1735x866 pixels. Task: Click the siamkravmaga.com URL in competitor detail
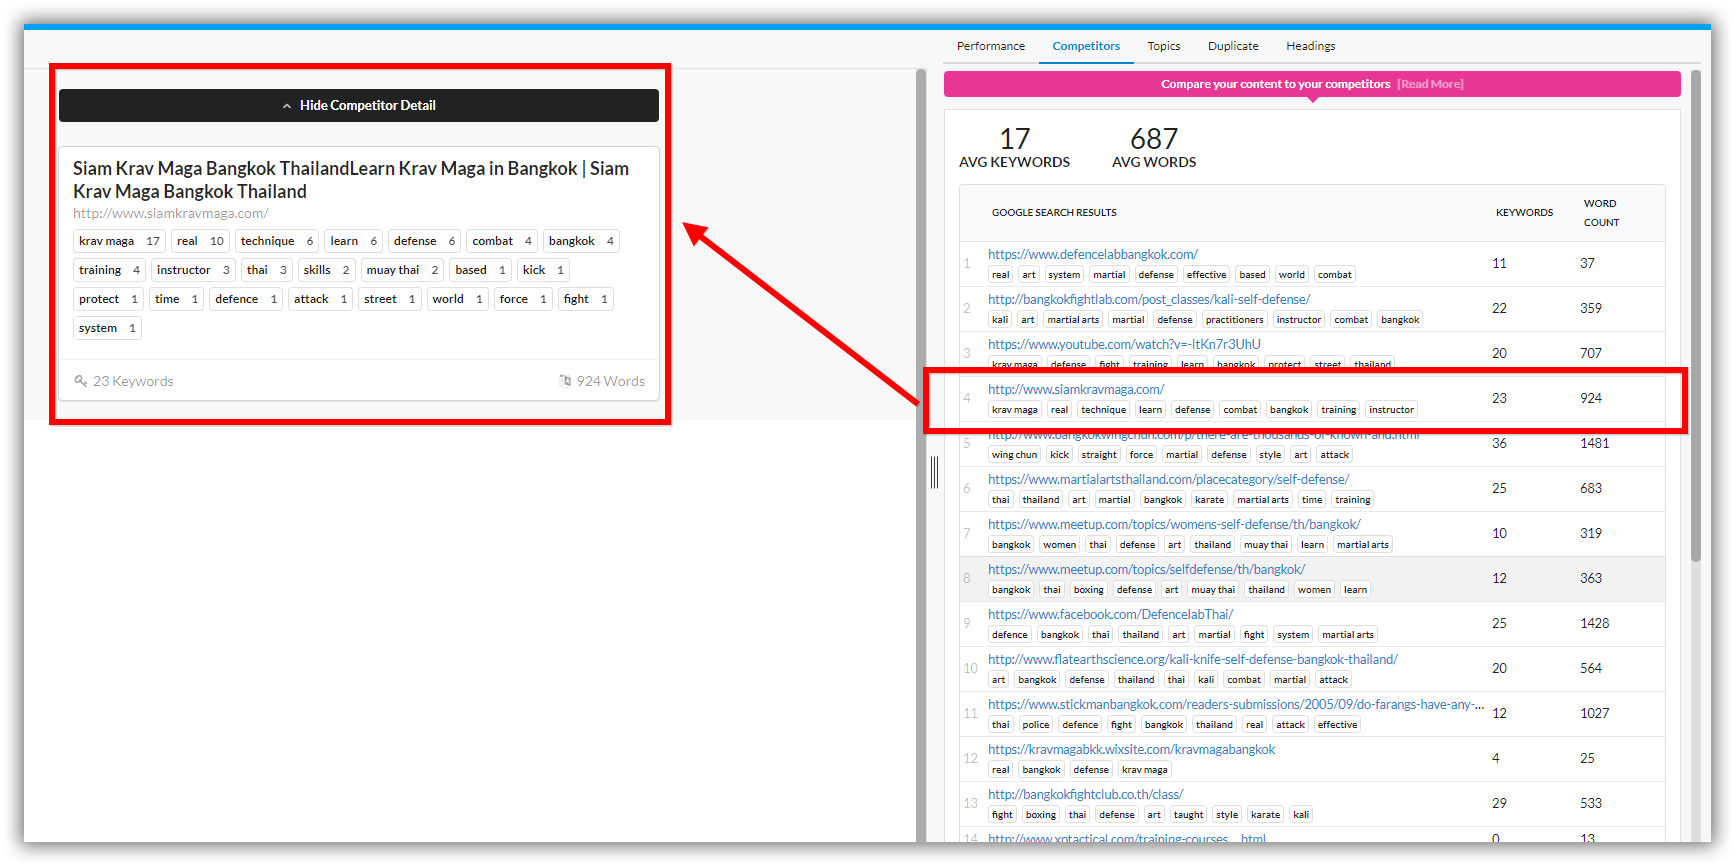point(170,213)
